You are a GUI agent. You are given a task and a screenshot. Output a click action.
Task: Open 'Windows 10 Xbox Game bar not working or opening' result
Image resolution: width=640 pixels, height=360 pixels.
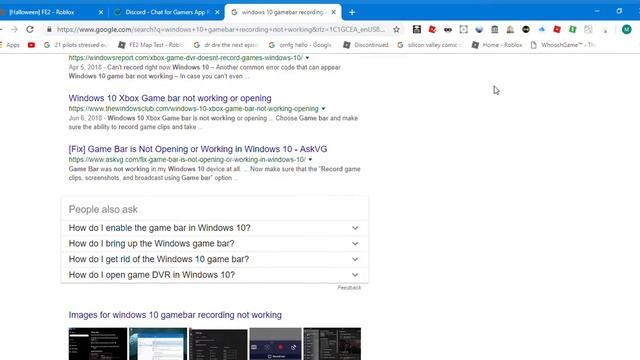tap(170, 98)
